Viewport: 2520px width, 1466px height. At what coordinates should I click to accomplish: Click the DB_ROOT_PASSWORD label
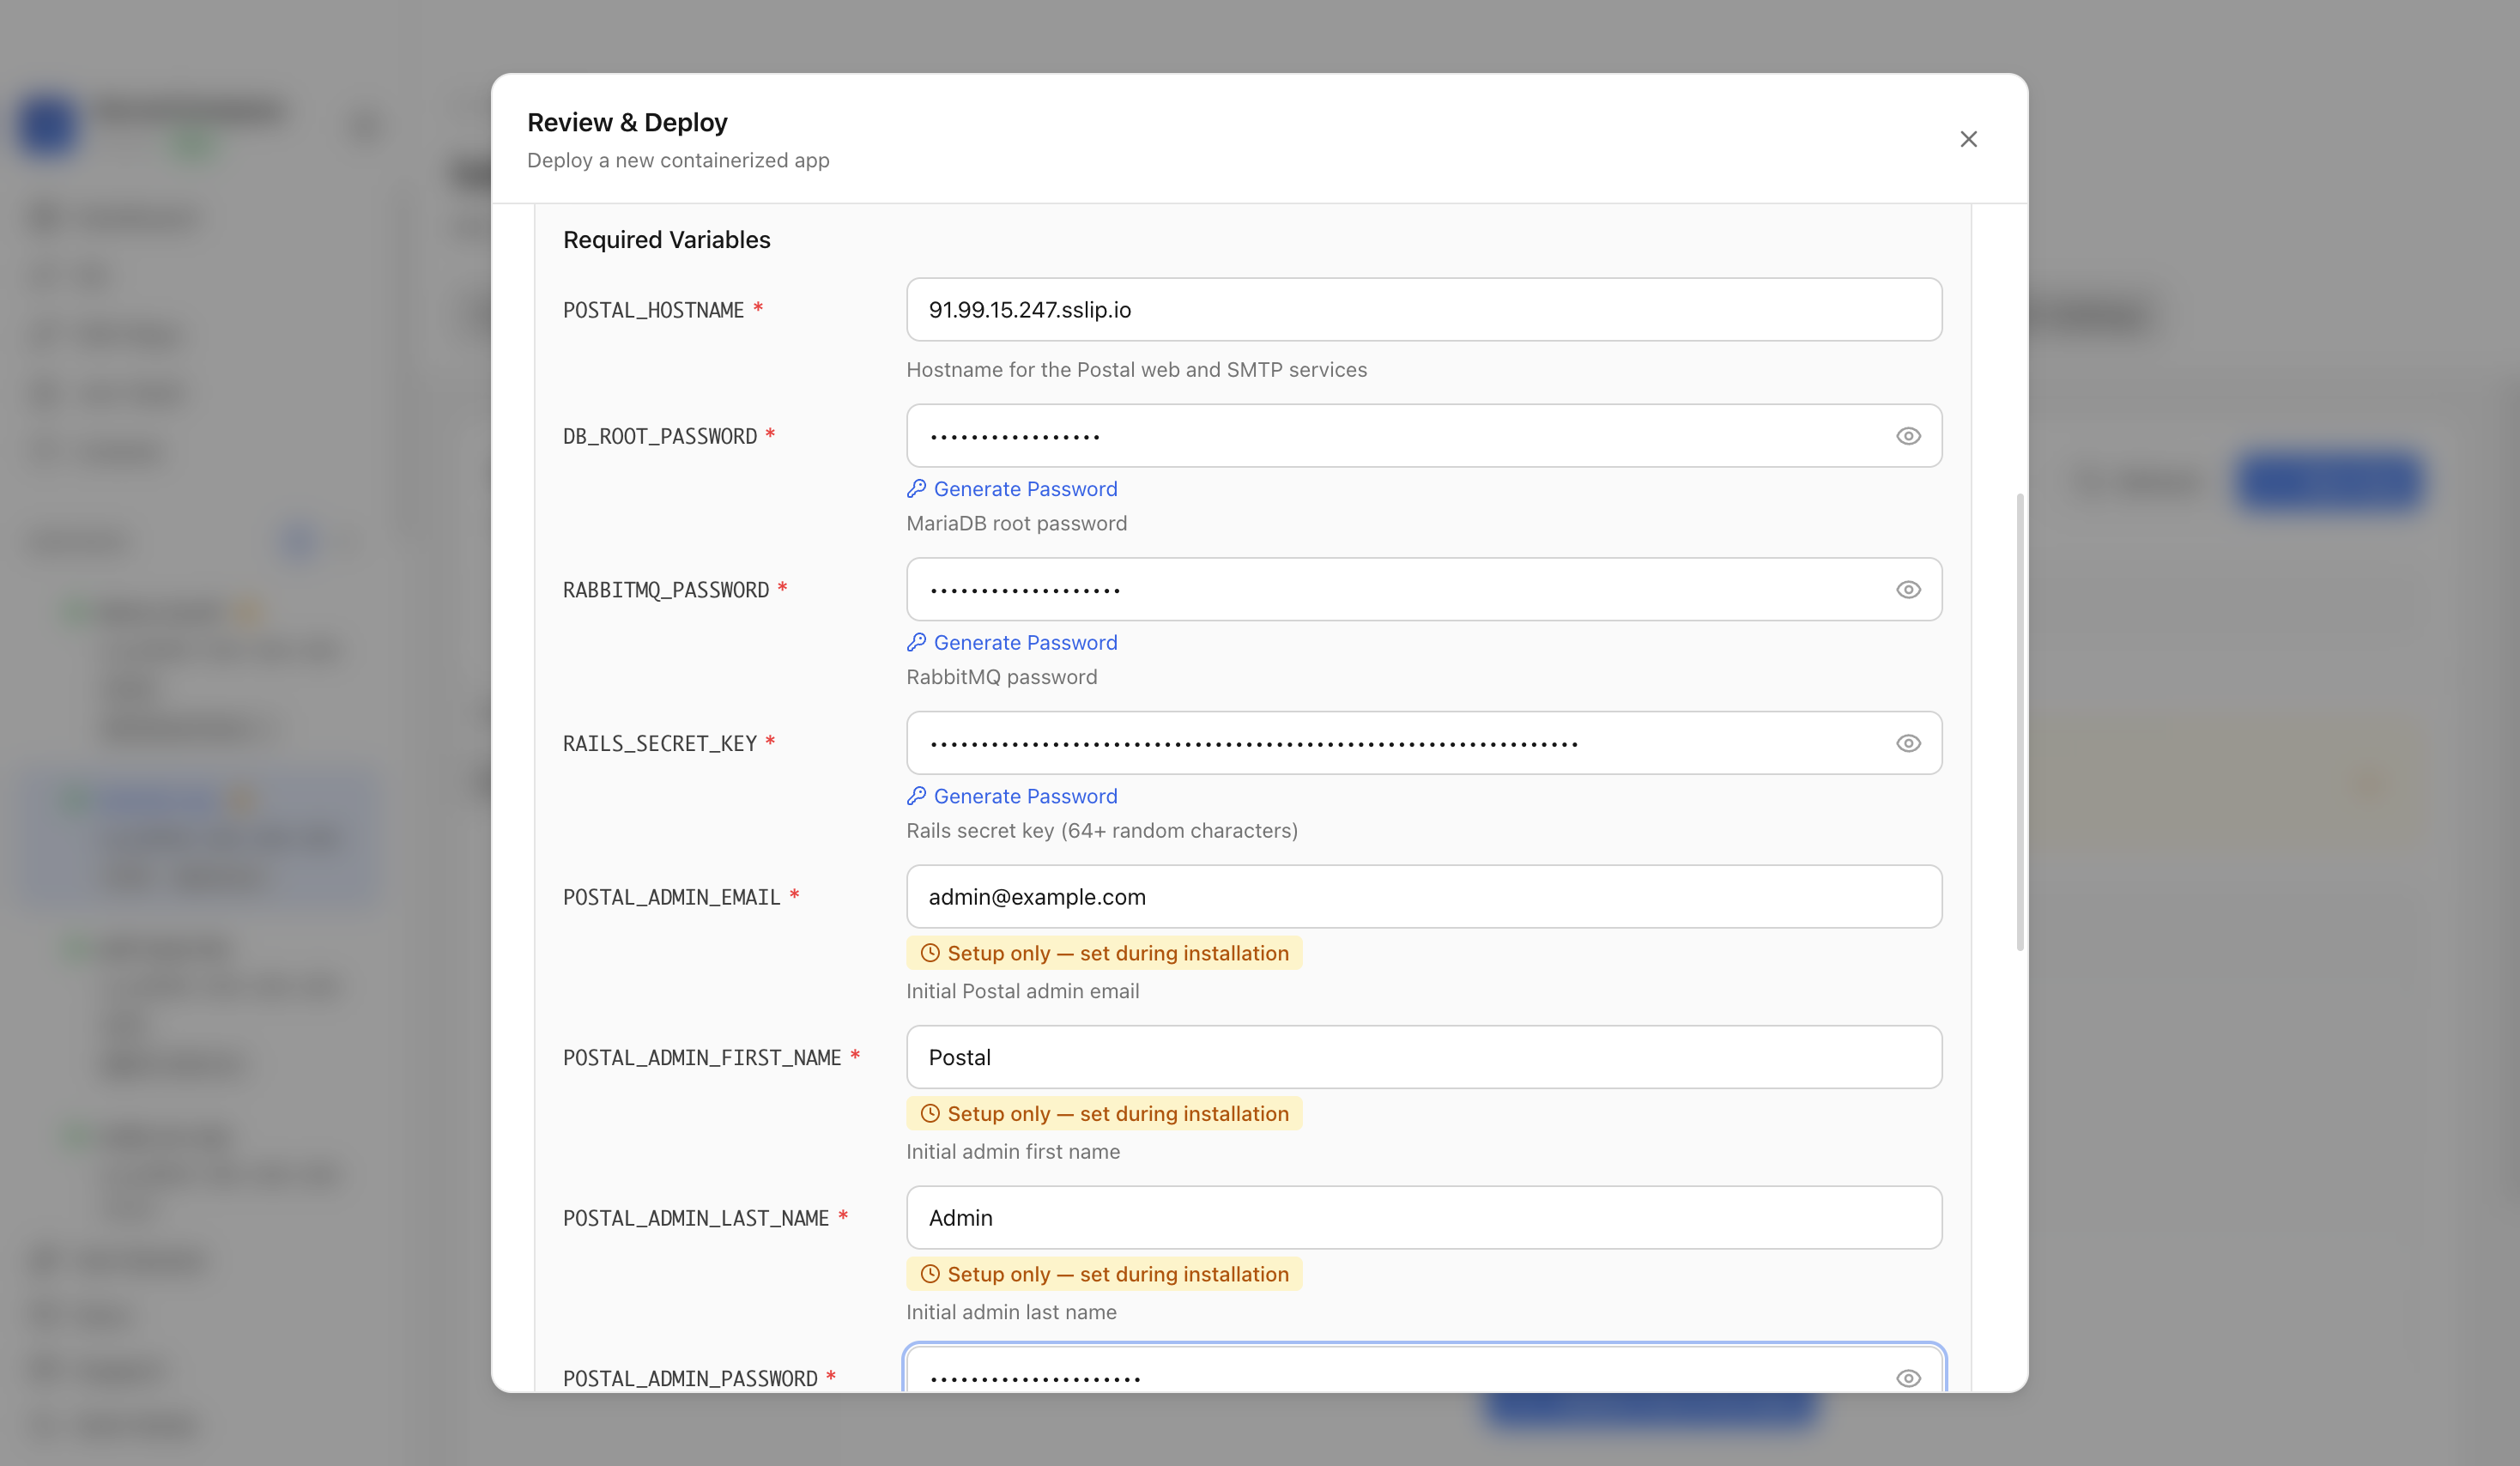(660, 436)
